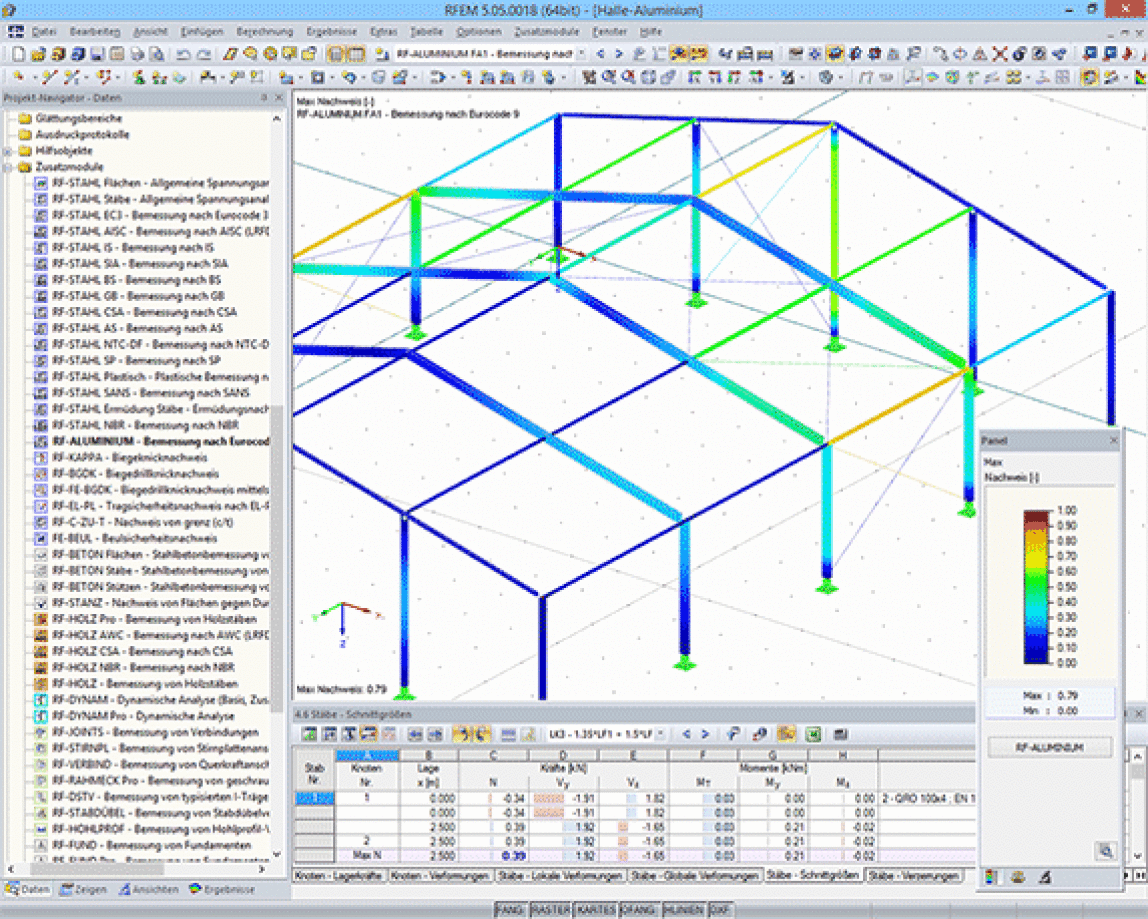Close the Panel window
This screenshot has height=919, width=1148.
coord(1114,440)
